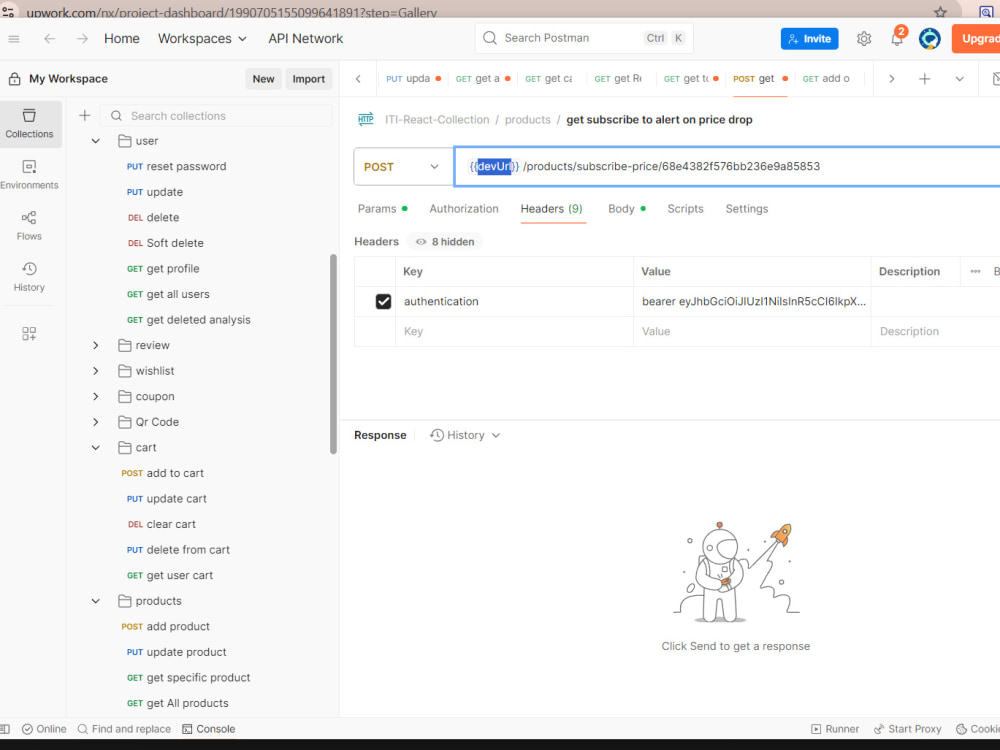Click the Online status indicator

pos(44,729)
